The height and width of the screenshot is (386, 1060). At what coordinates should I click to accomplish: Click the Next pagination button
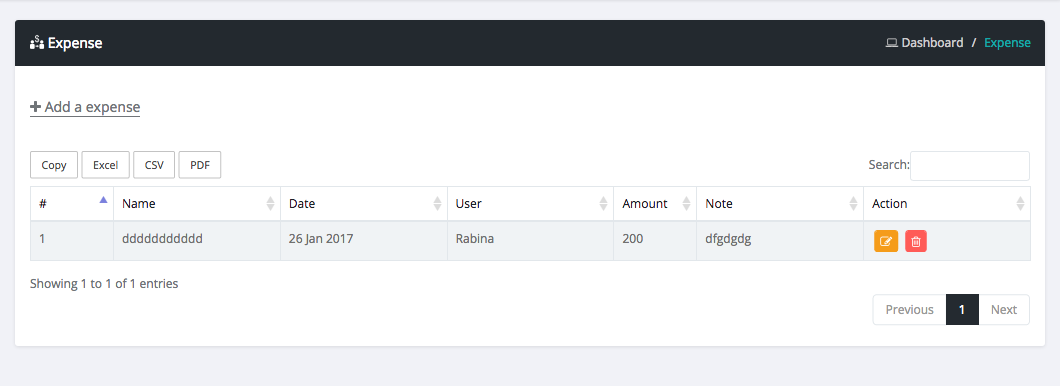1004,310
